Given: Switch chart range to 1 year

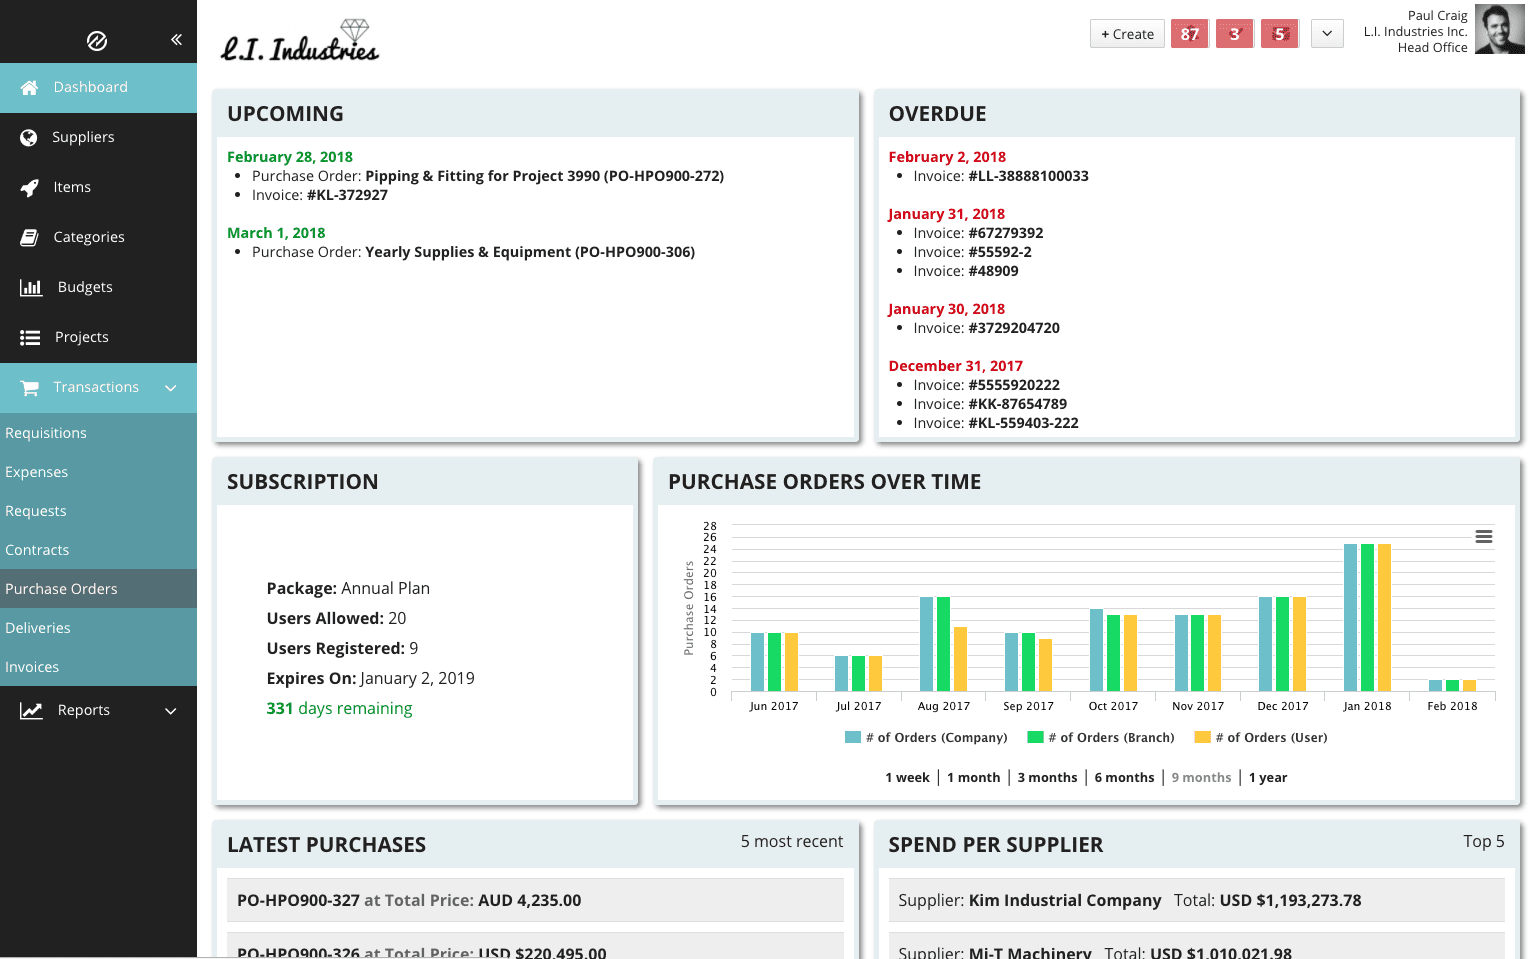Looking at the screenshot, I should [1268, 777].
